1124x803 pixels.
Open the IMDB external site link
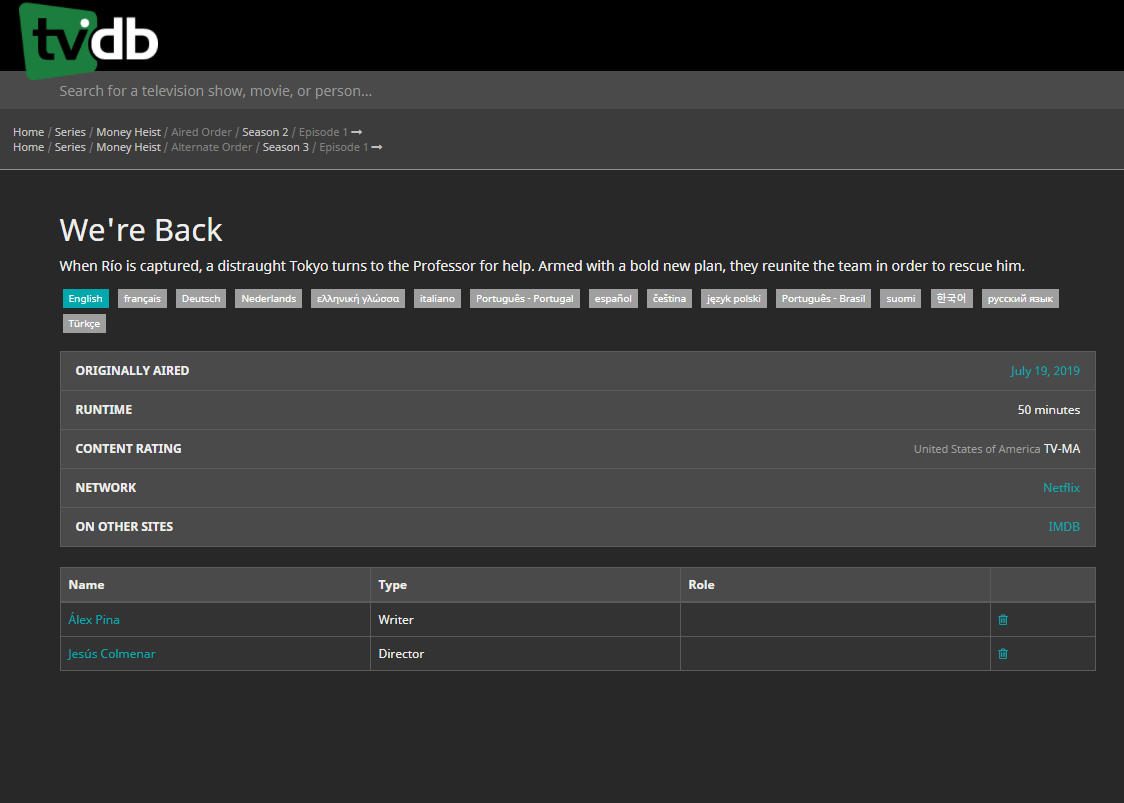[1063, 527]
